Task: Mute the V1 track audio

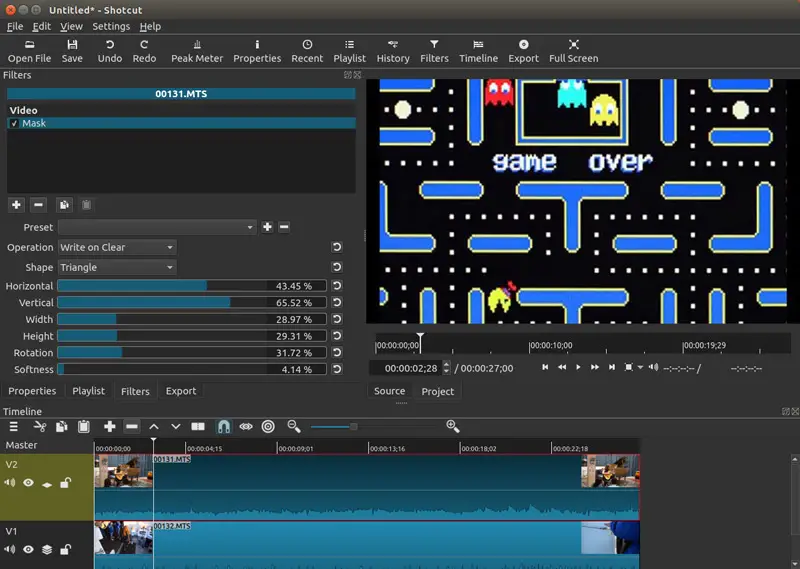Action: coord(10,549)
